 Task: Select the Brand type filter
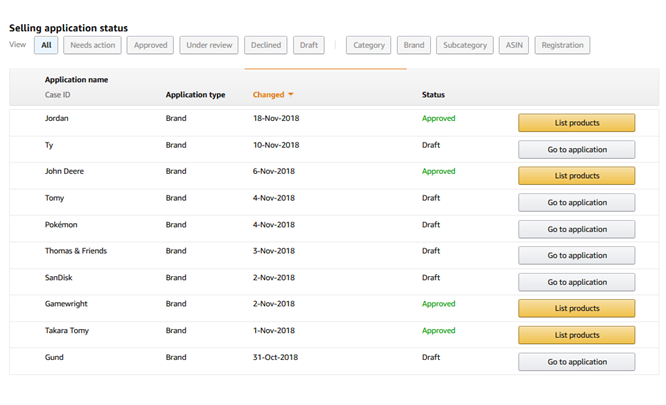tap(415, 45)
